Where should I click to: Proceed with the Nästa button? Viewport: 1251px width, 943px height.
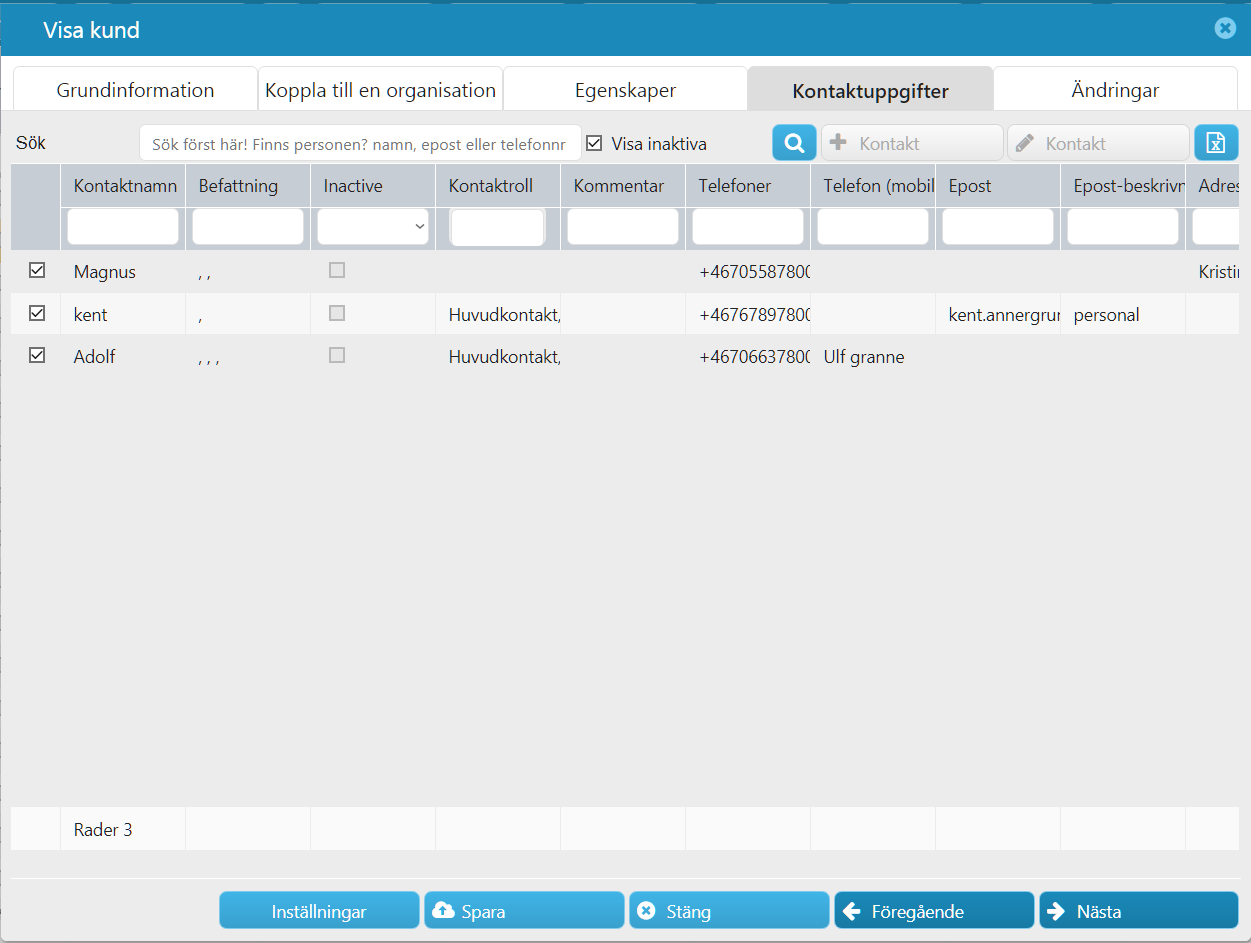[x=1139, y=911]
